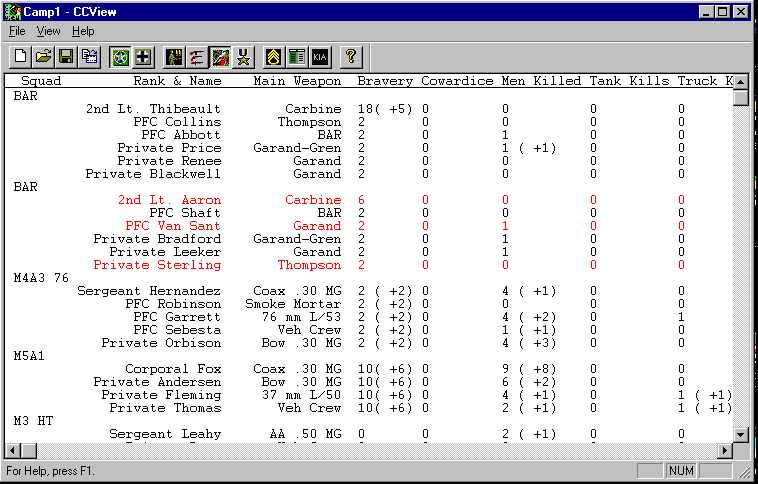Select PFC Abbott in the list
This screenshot has height=484, width=758.
tap(368, 135)
